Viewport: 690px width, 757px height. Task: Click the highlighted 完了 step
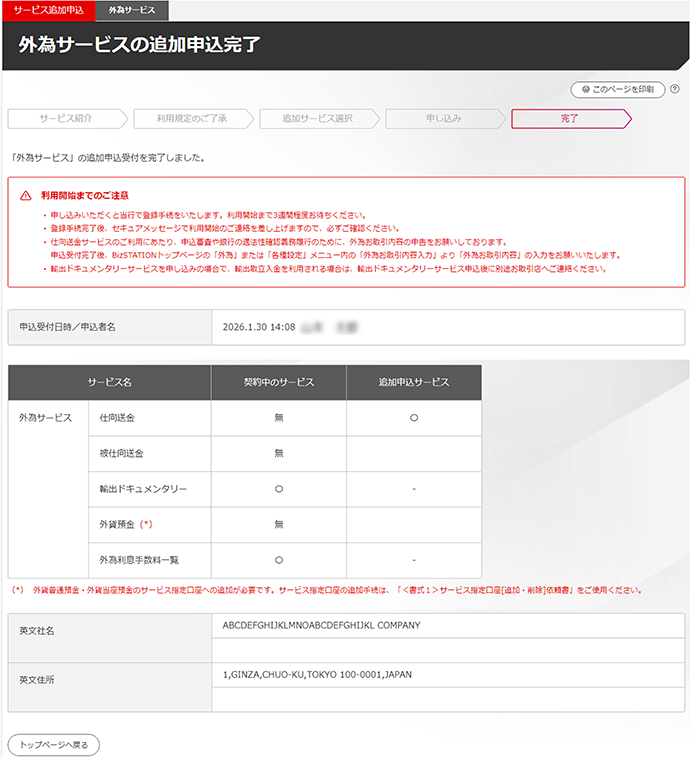pos(568,119)
